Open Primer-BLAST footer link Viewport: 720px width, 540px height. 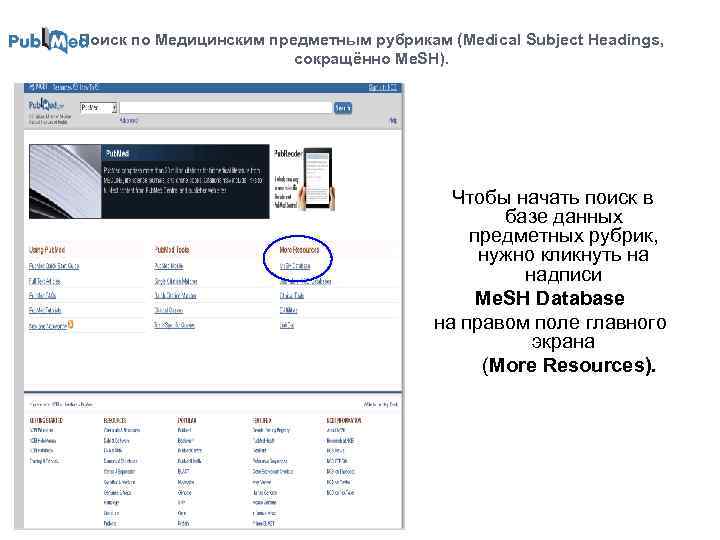click(264, 523)
